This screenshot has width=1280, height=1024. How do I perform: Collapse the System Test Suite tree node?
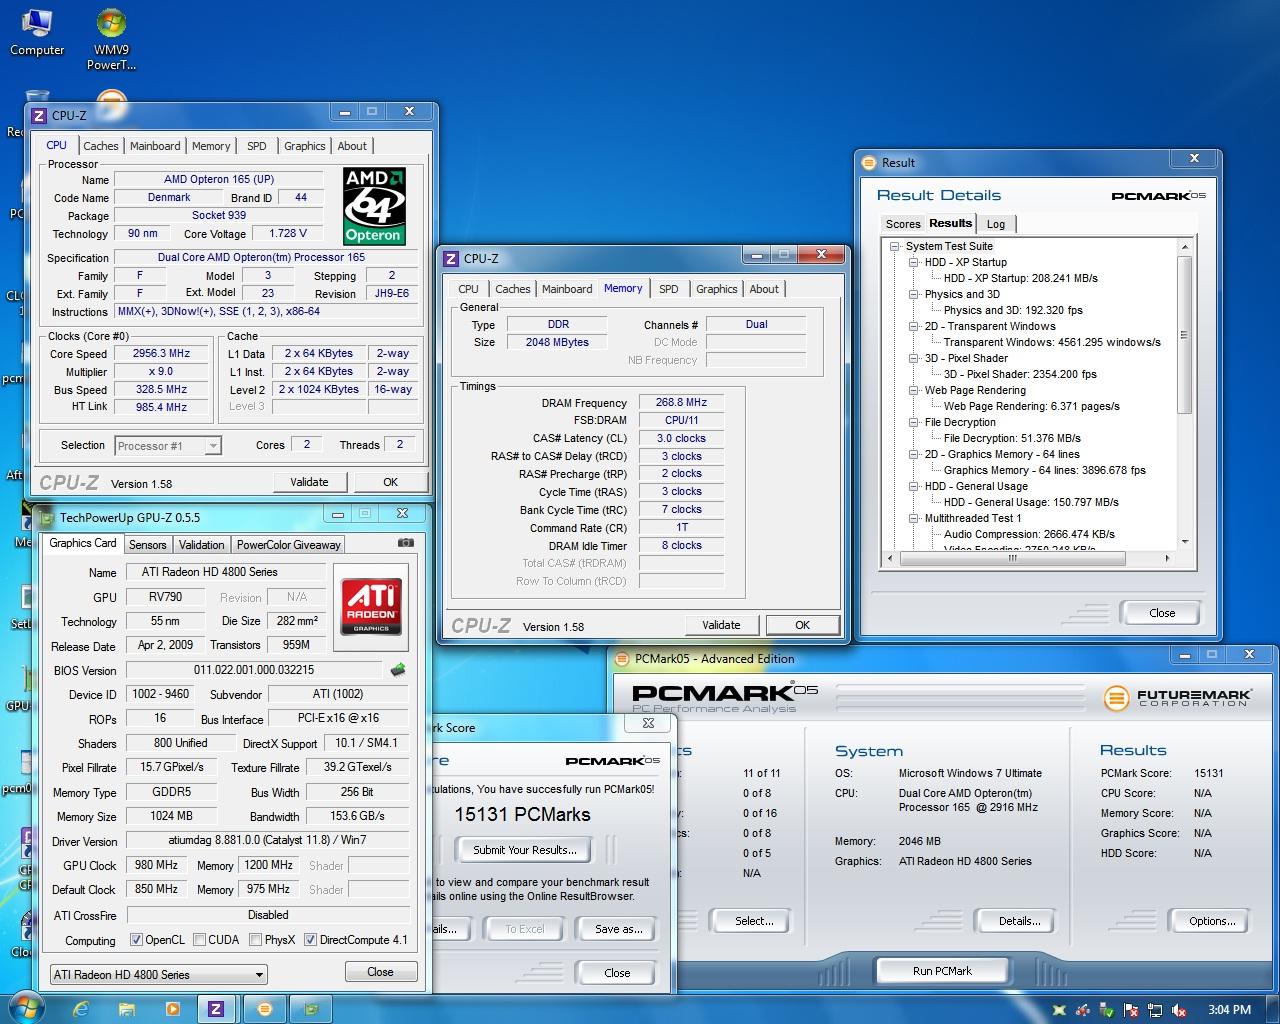[x=894, y=246]
